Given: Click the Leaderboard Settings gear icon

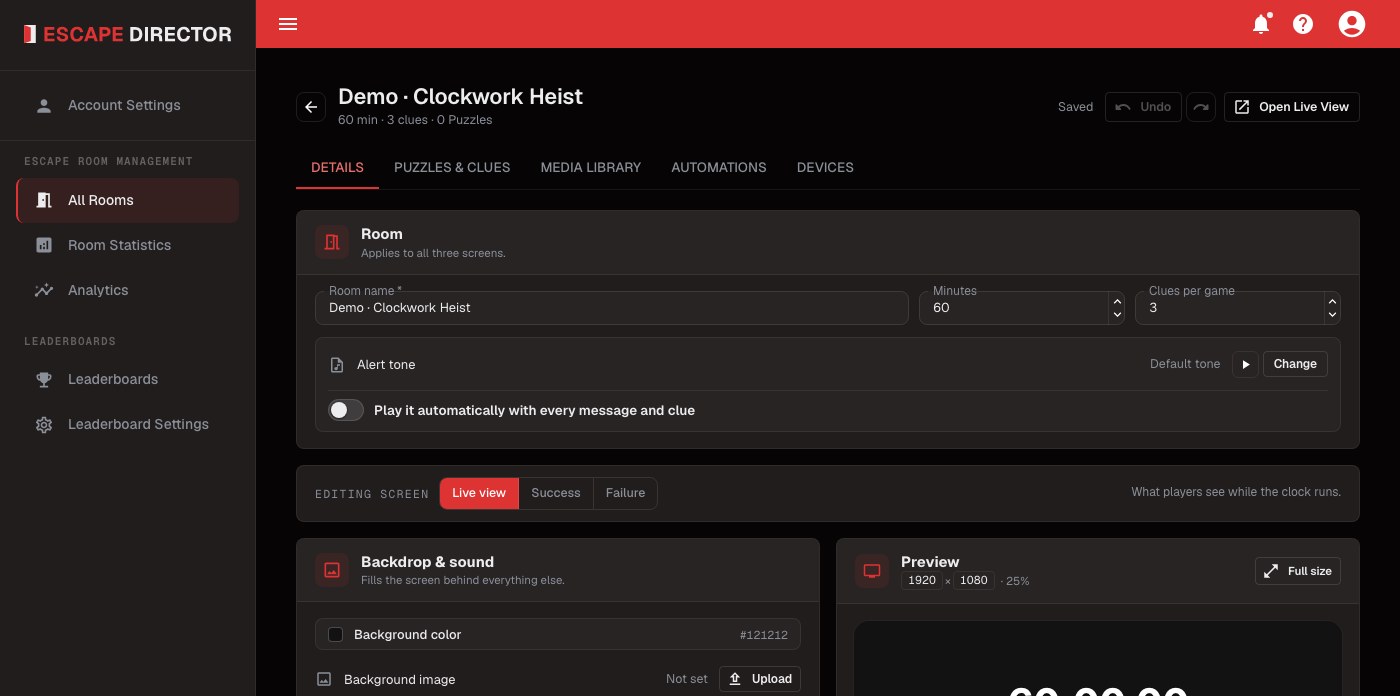Looking at the screenshot, I should 44,424.
